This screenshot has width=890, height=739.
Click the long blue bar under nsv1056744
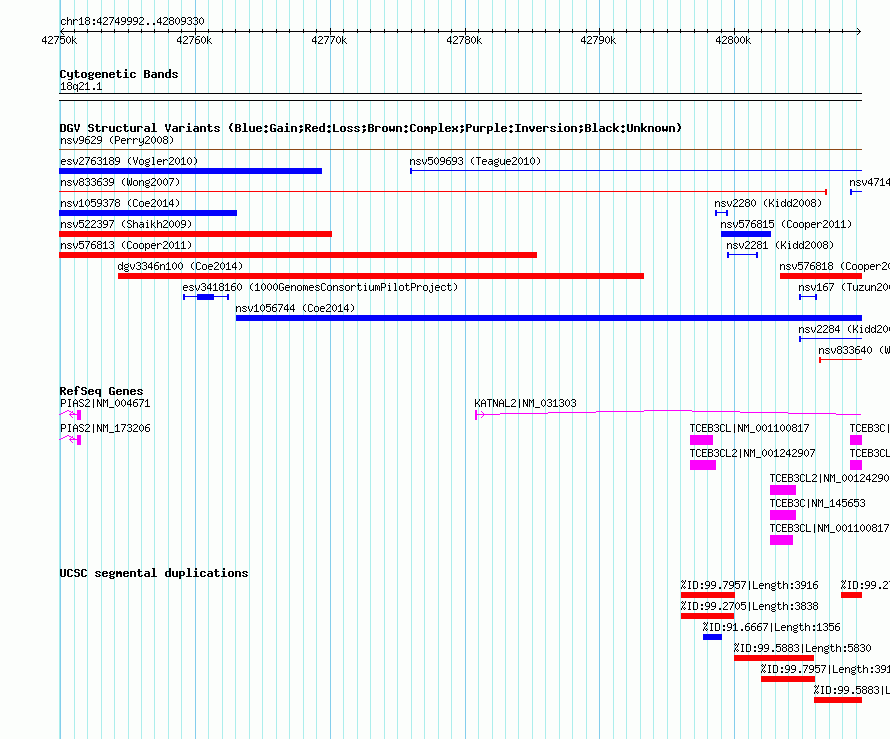click(549, 318)
